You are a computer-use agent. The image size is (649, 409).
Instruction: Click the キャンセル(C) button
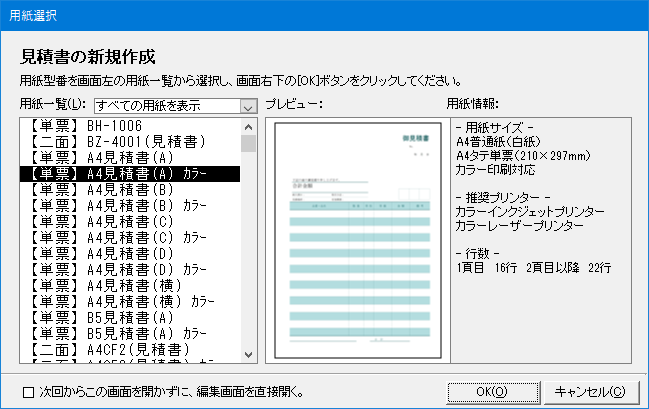tap(591, 392)
